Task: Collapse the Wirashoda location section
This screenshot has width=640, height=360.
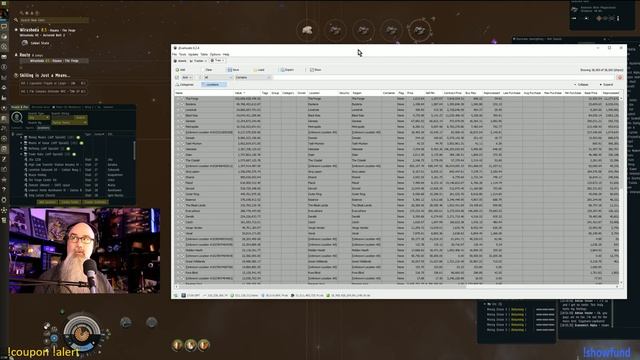Action: pos(16,30)
